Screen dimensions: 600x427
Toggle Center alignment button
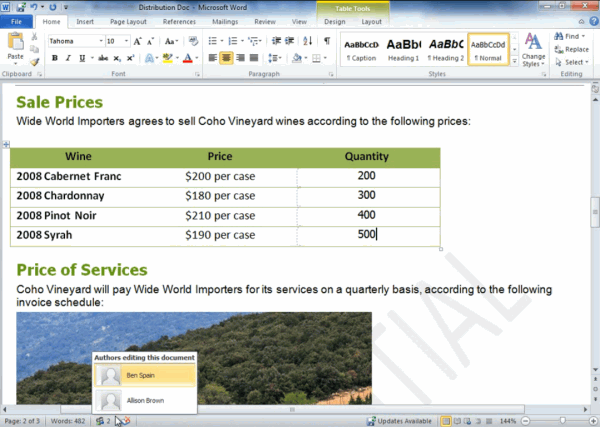[x=226, y=58]
